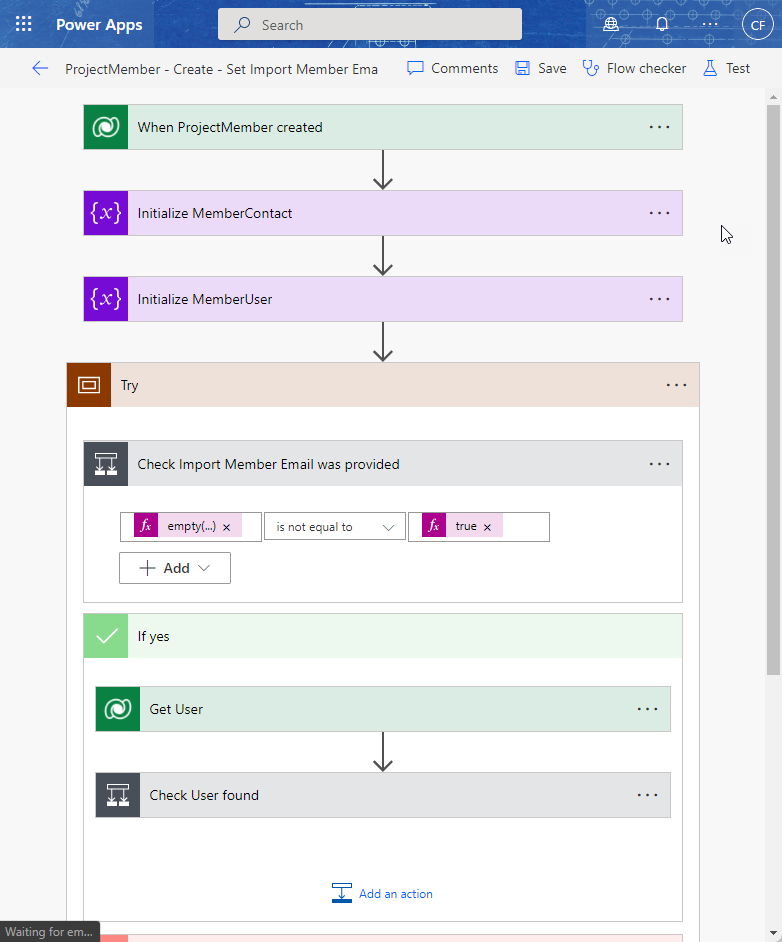The image size is (782, 942).
Task: Click the variable icon on Initialize MemberContact
Action: [106, 213]
